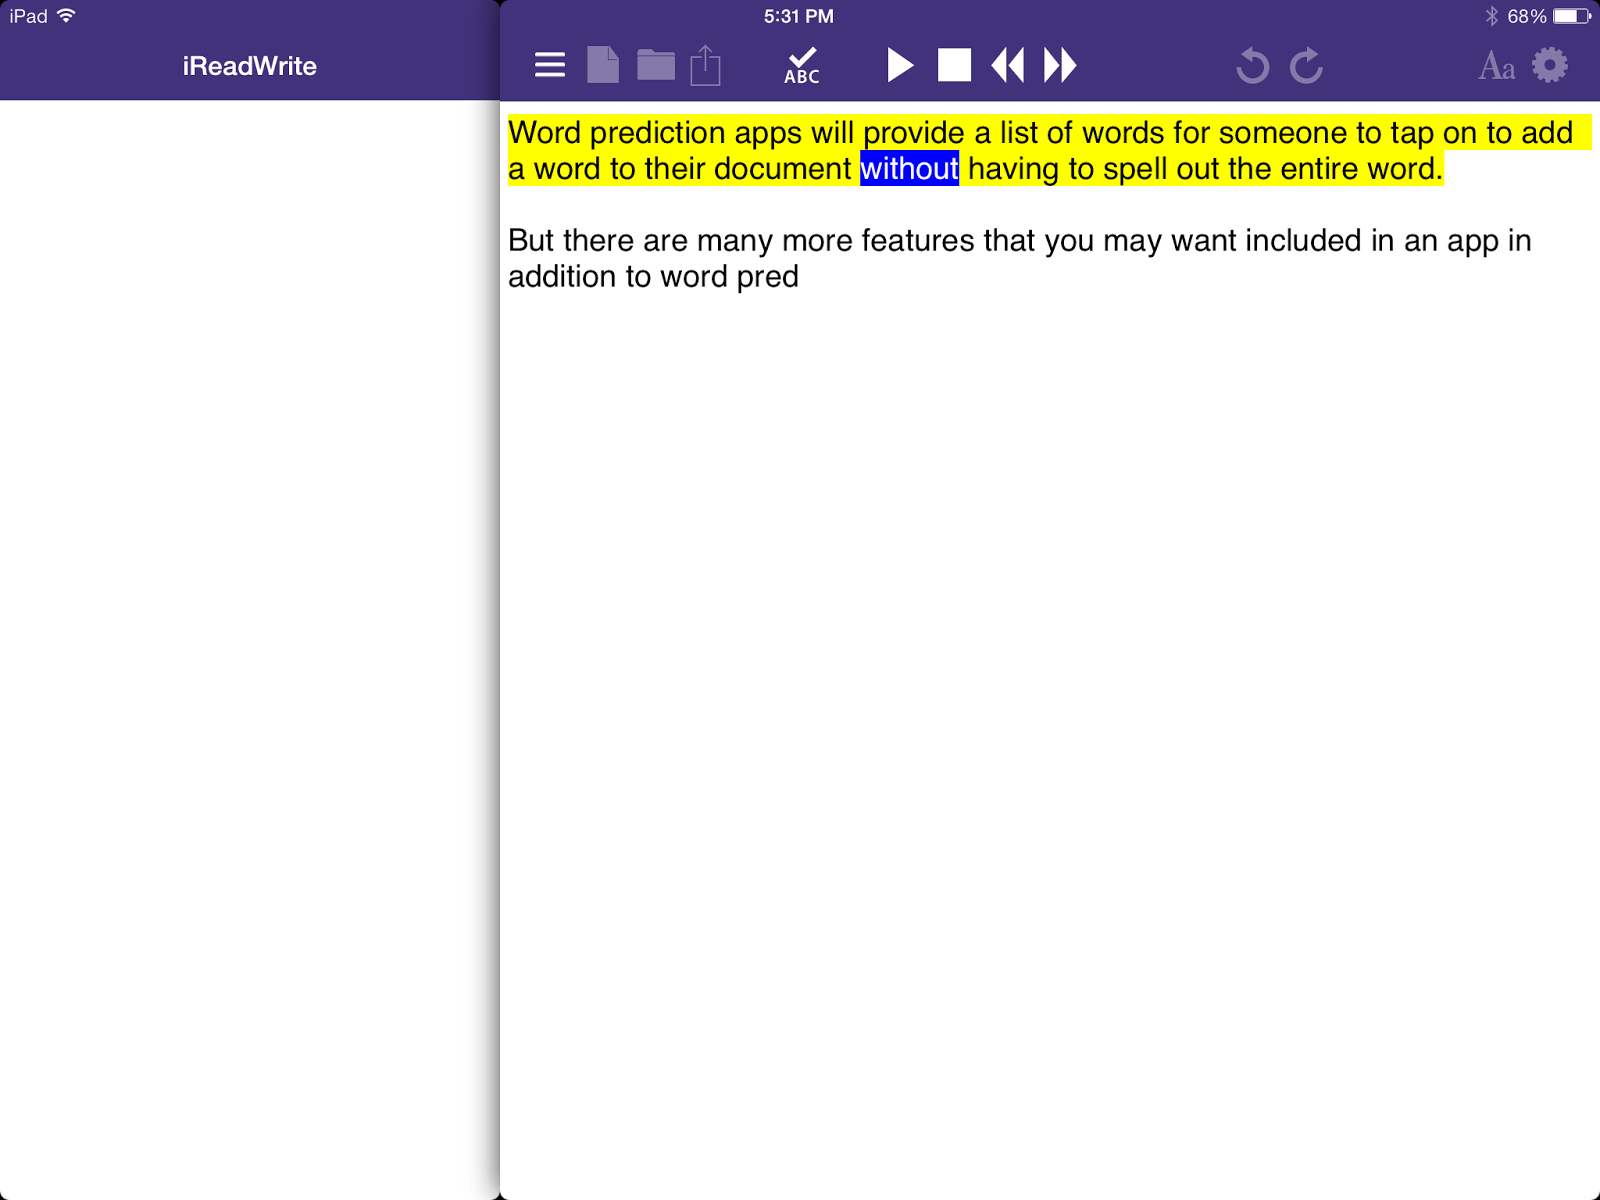The width and height of the screenshot is (1600, 1200).
Task: Place cursor after 'word pred'
Action: (x=800, y=277)
